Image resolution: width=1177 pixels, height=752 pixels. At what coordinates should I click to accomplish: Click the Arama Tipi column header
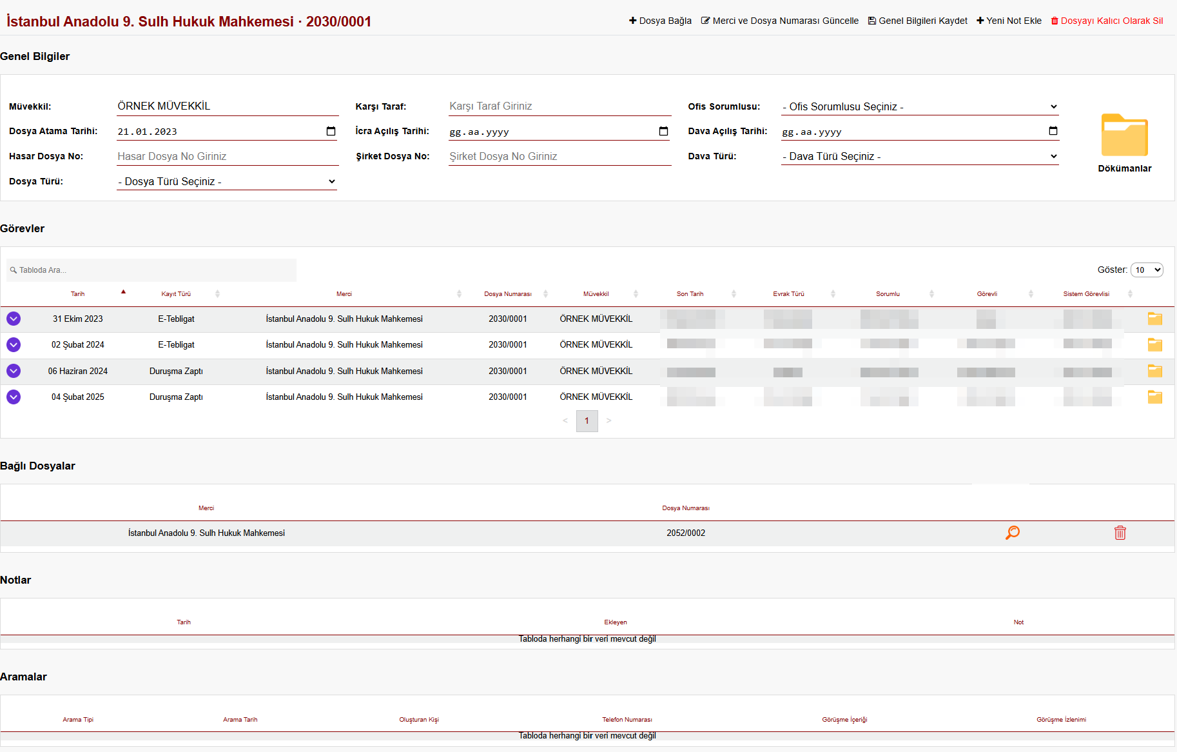coord(78,720)
